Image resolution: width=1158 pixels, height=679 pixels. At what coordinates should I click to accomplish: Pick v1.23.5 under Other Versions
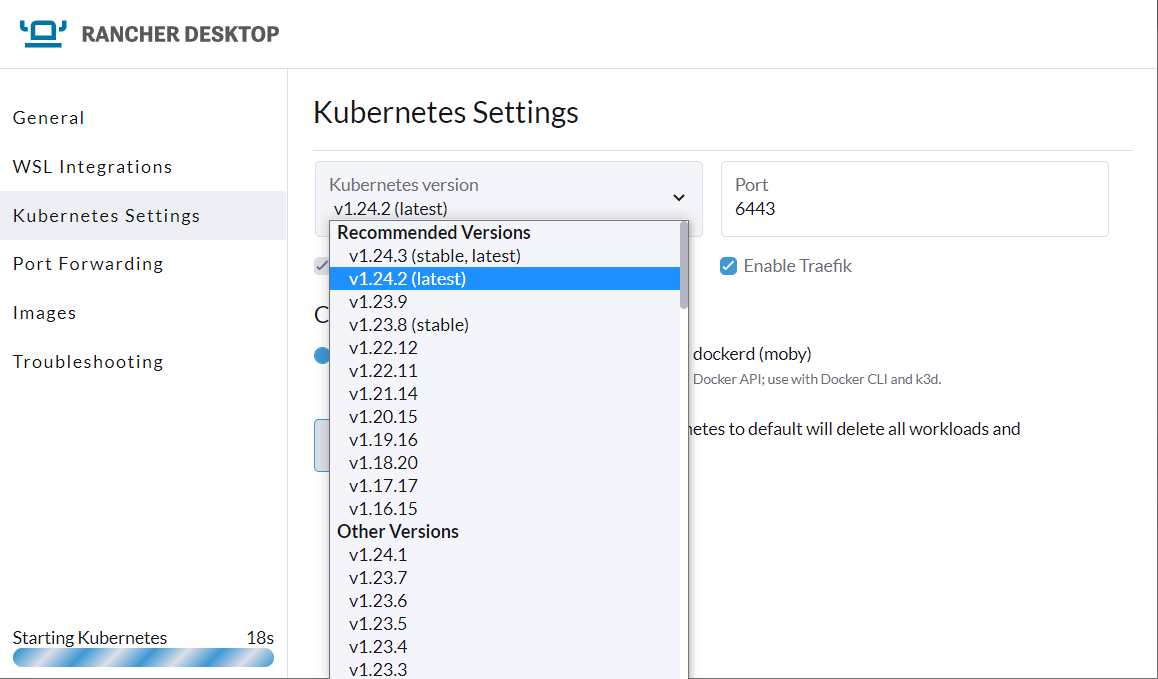click(504, 624)
